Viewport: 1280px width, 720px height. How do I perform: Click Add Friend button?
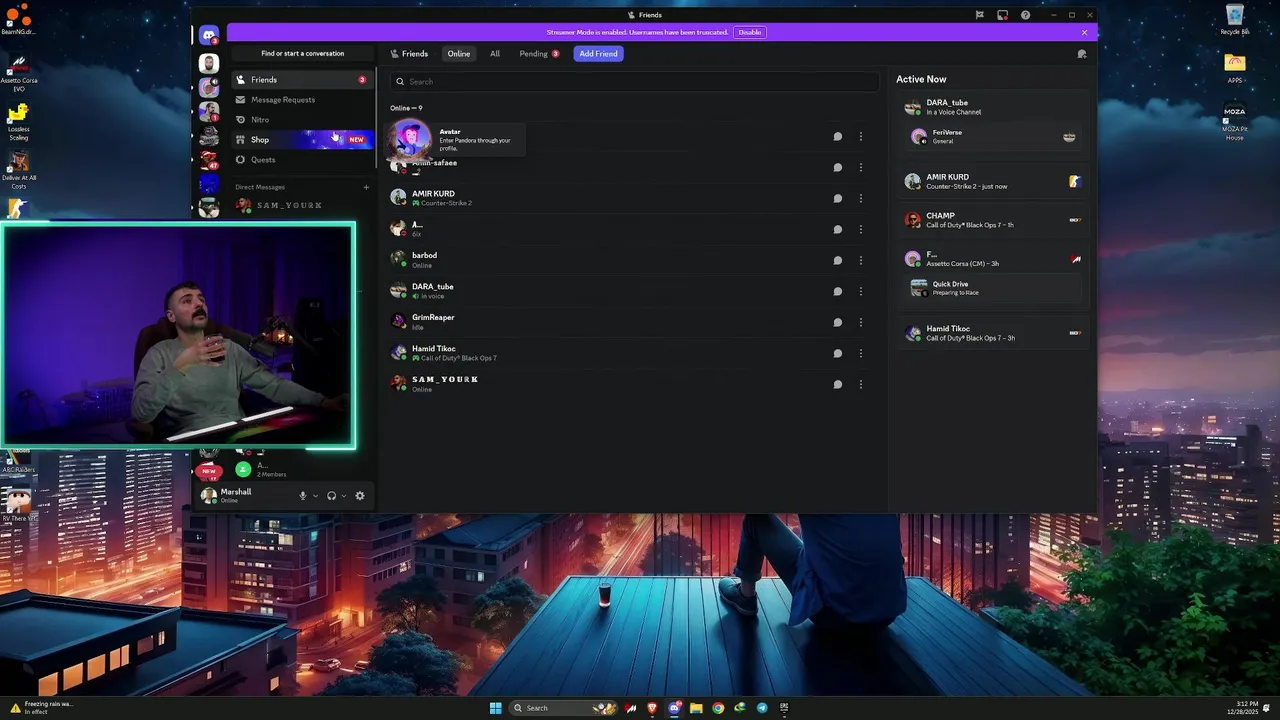[x=598, y=54]
